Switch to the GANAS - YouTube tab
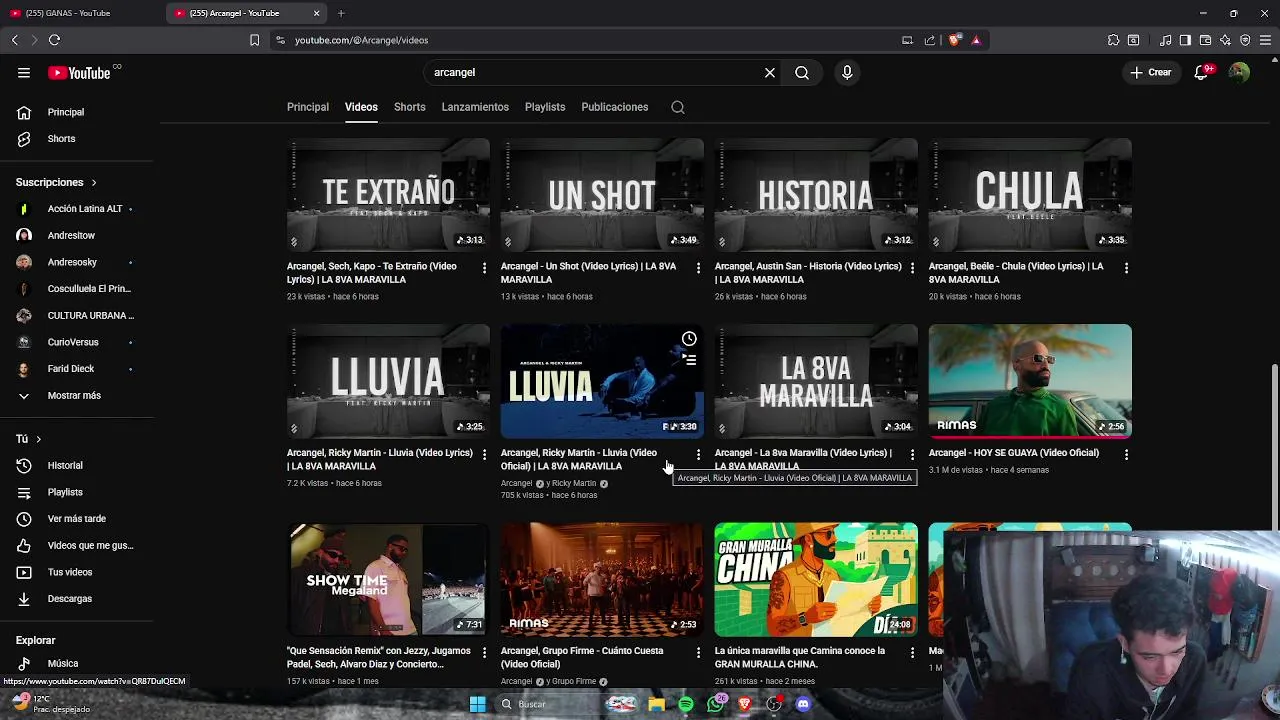This screenshot has height=720, width=1280. 80,13
